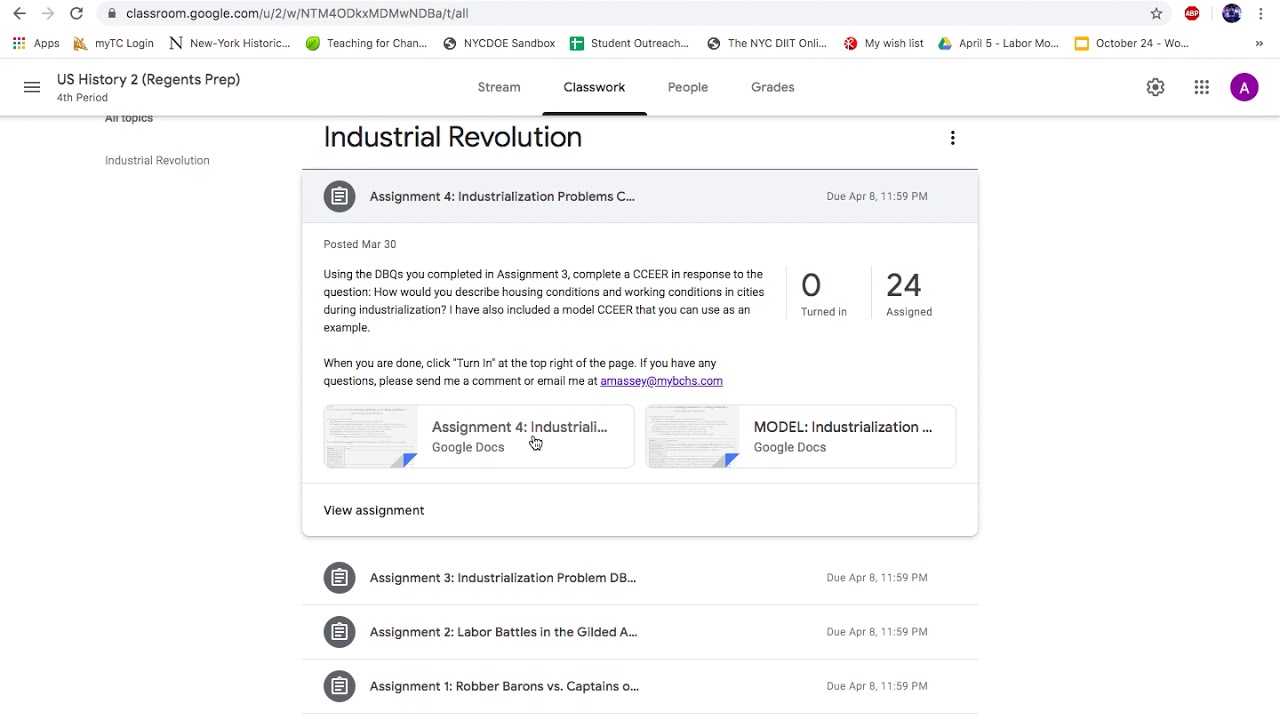Open the main hamburger menu

coord(32,87)
